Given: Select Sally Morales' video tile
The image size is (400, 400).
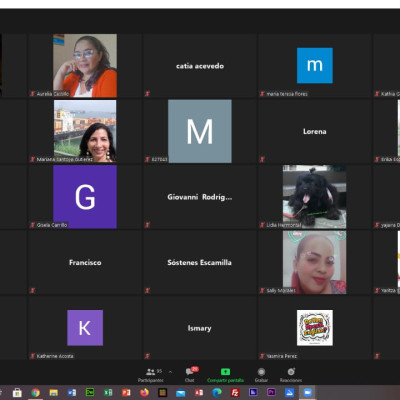Looking at the screenshot, I should [314, 262].
